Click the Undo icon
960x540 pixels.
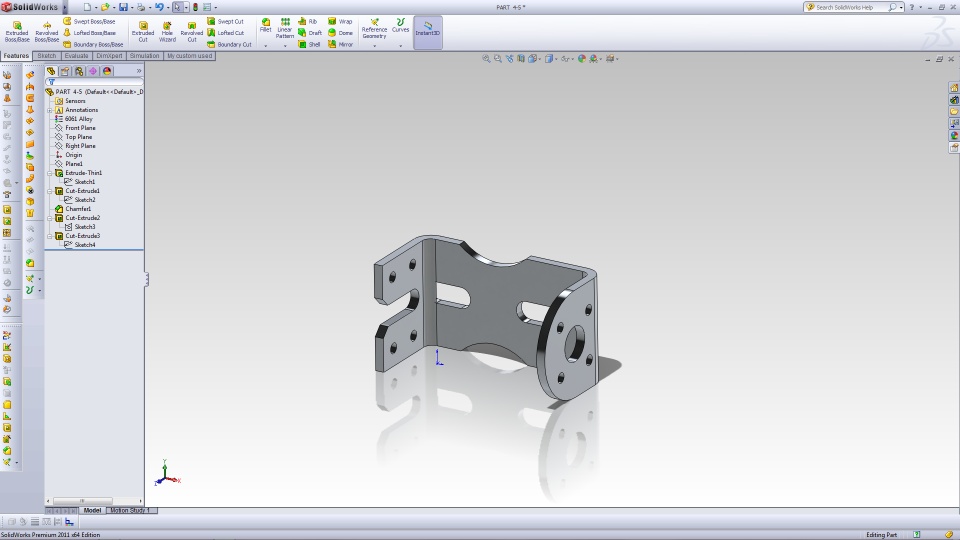point(159,7)
